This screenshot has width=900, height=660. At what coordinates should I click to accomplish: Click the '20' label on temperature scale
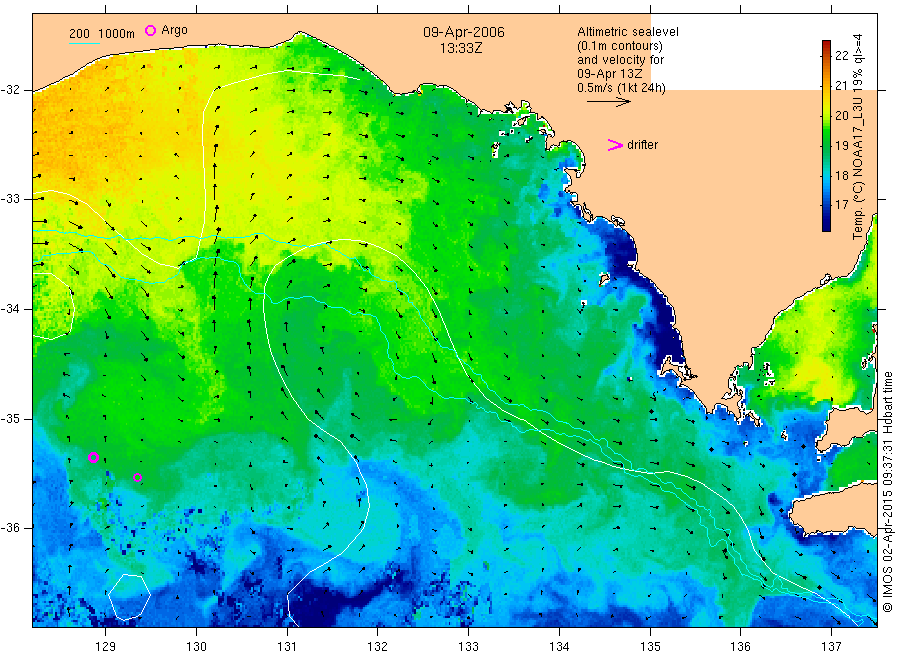(841, 115)
